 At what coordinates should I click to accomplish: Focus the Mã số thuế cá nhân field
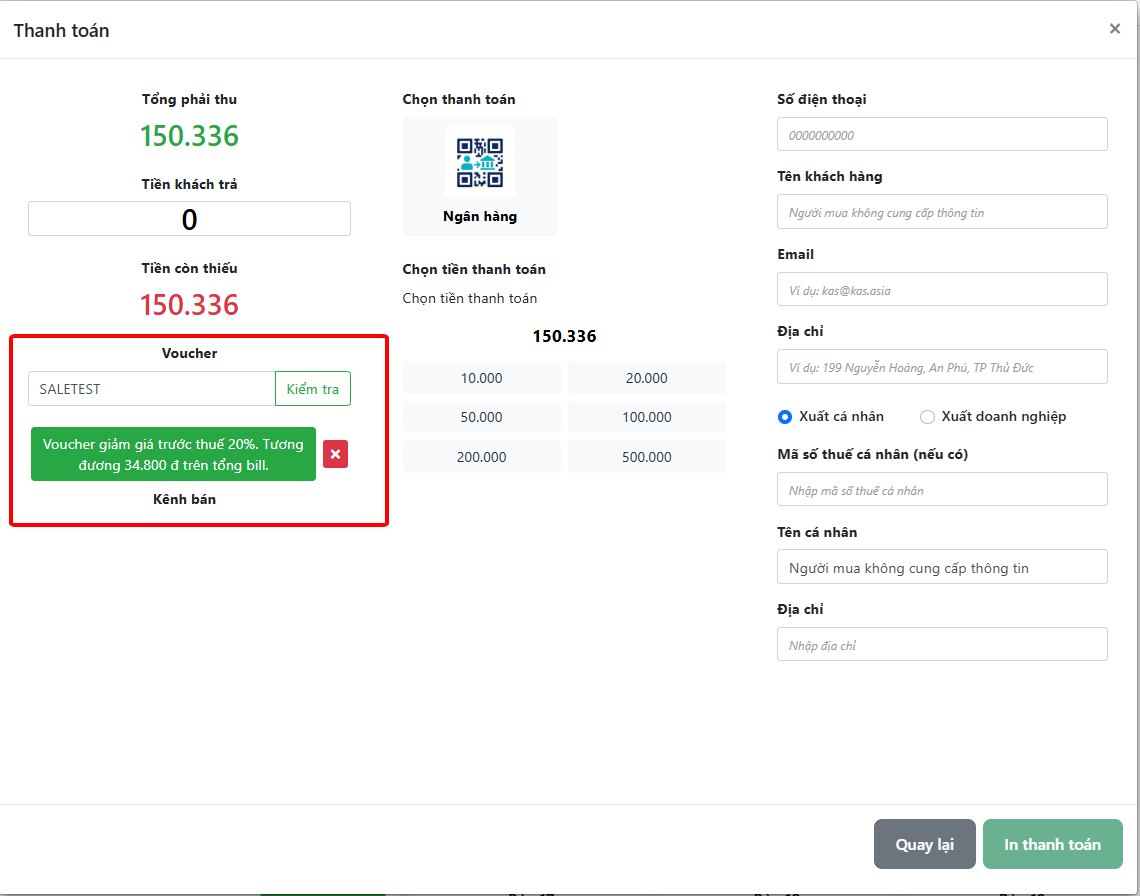pyautogui.click(x=942, y=490)
